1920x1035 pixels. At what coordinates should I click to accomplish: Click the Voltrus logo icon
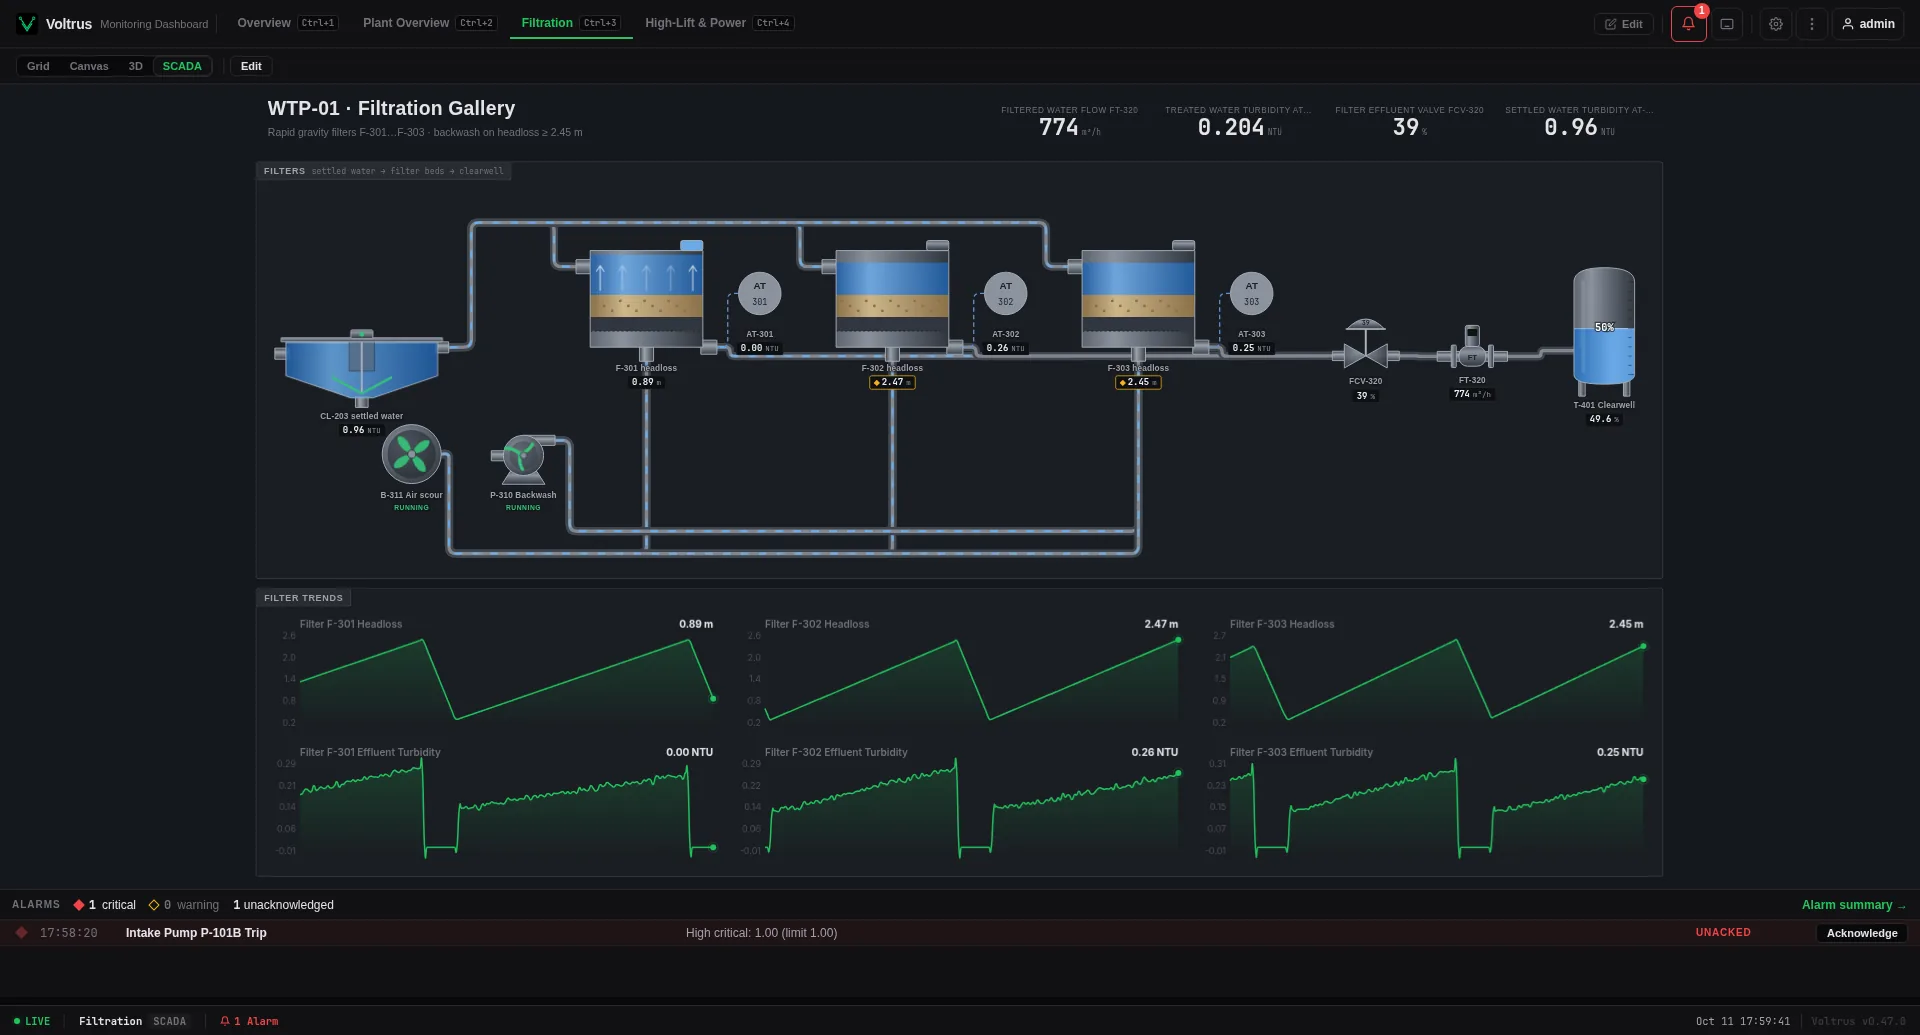(27, 24)
